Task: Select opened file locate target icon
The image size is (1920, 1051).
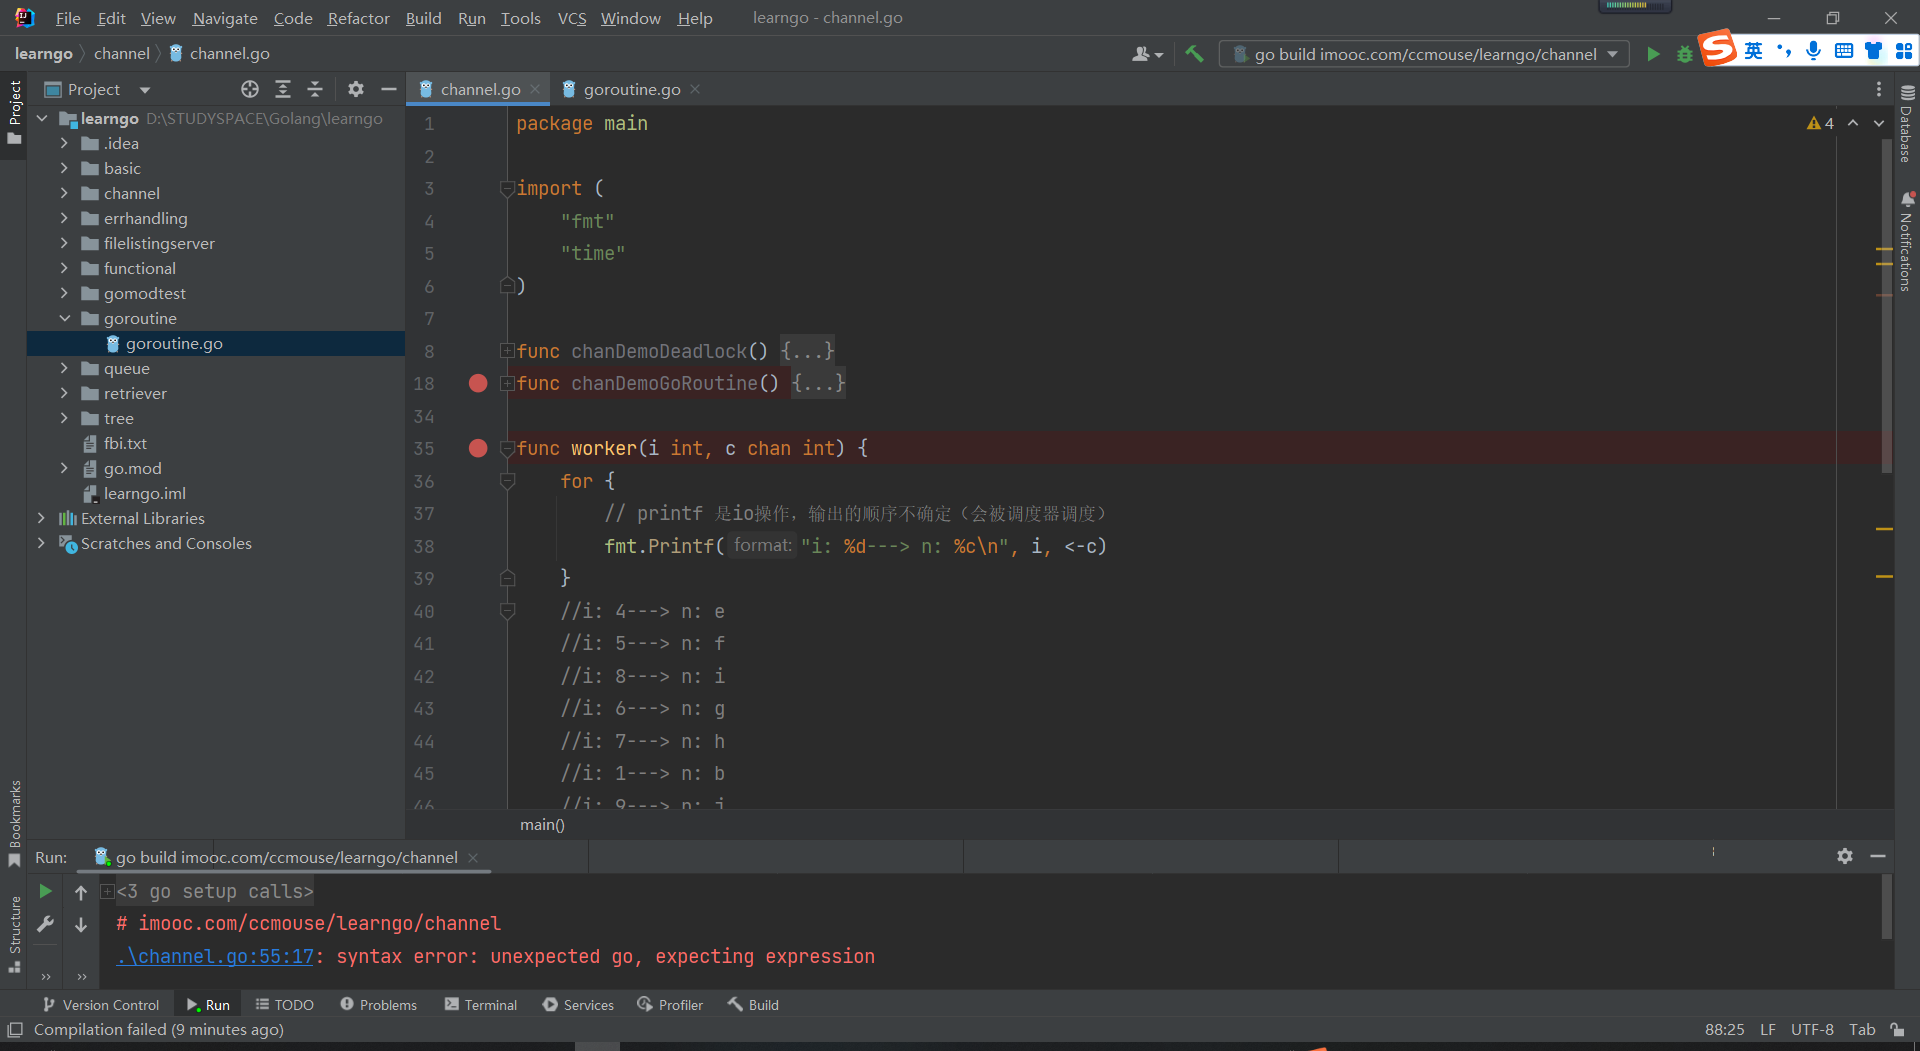Action: click(x=250, y=90)
